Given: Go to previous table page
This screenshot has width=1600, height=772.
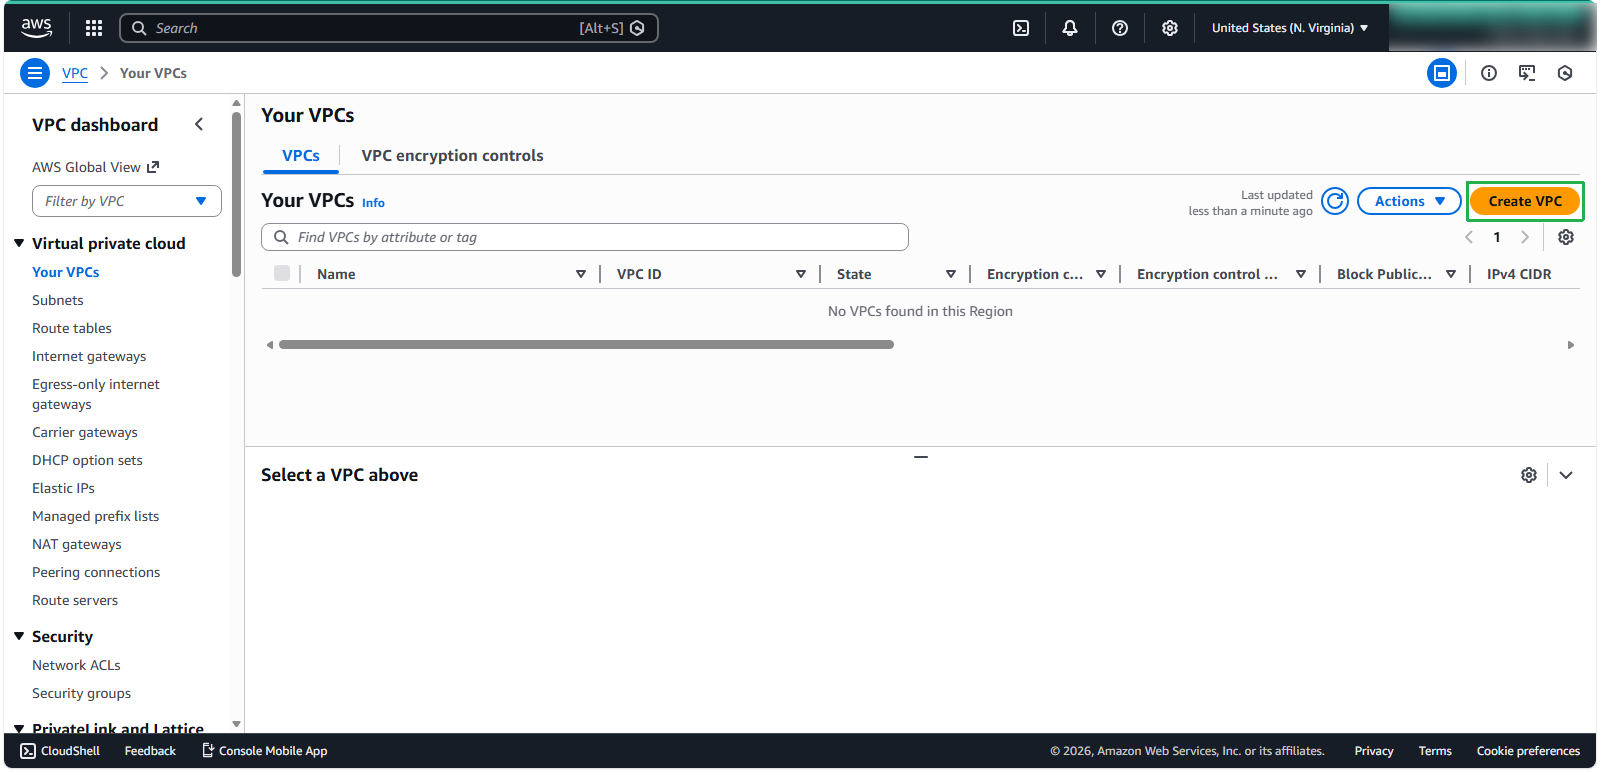Looking at the screenshot, I should pos(1469,237).
